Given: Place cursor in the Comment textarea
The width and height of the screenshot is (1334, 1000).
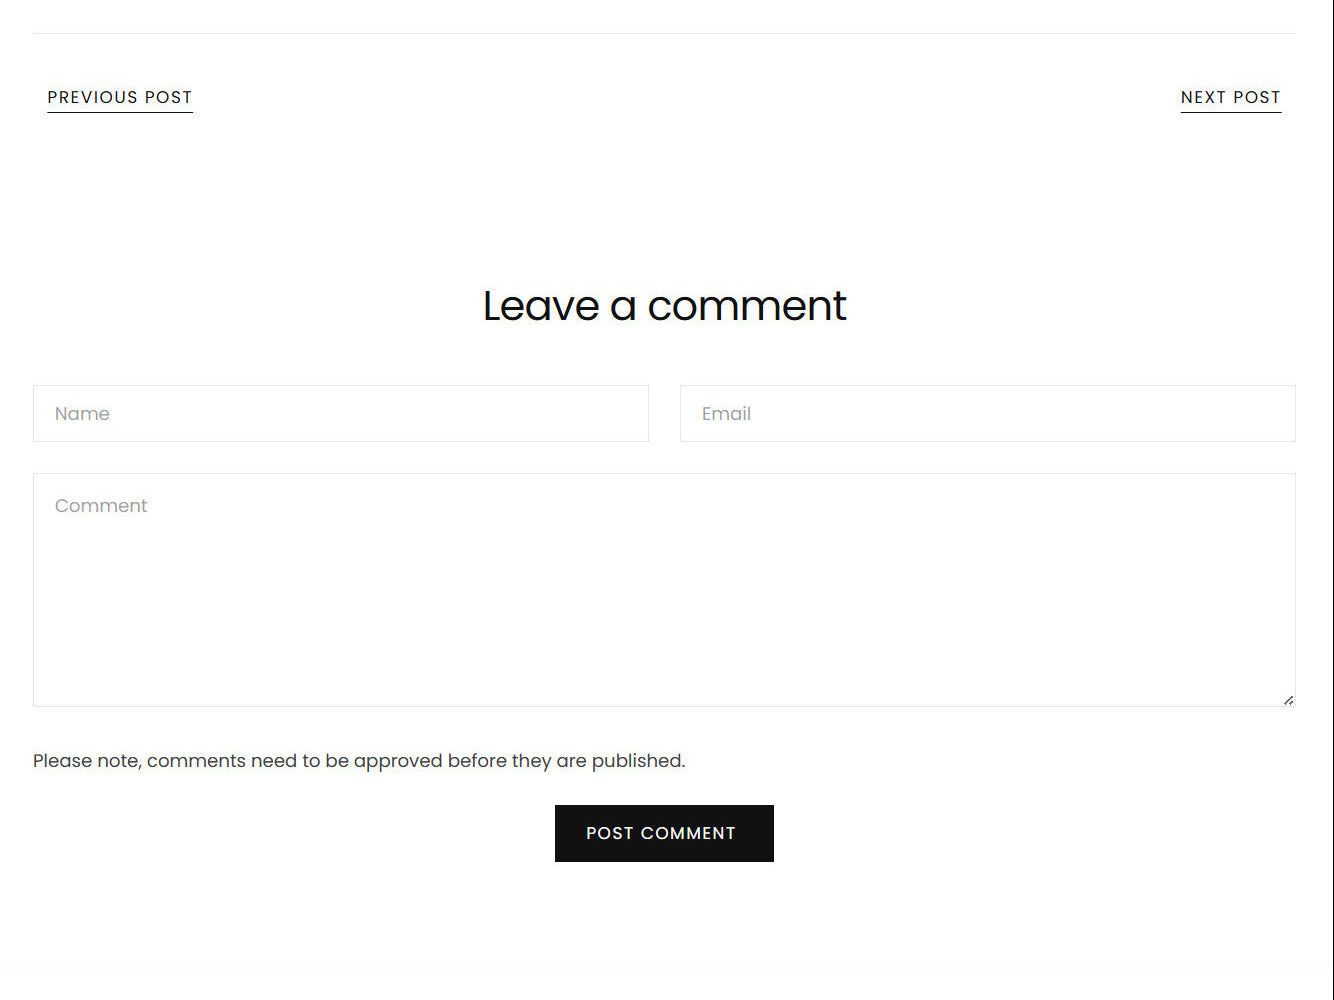Looking at the screenshot, I should (x=664, y=590).
